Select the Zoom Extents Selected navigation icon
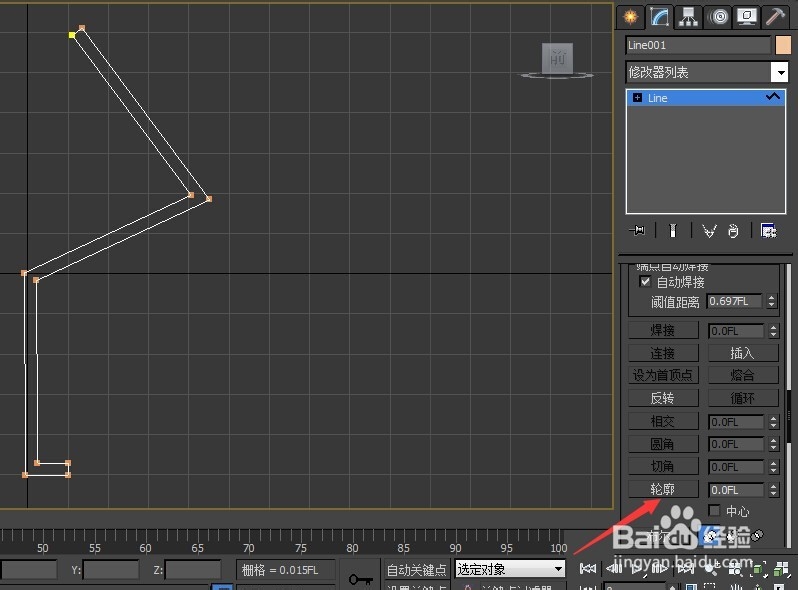 (758, 569)
